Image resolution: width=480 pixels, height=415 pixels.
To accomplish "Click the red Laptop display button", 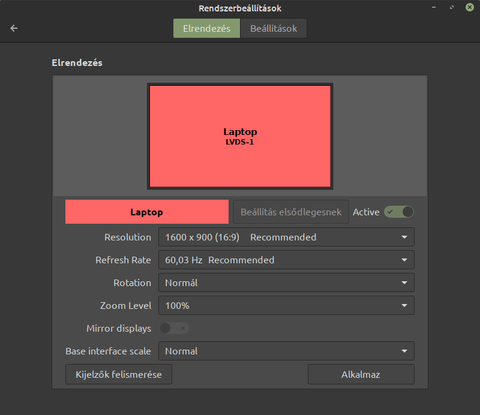I will (x=147, y=212).
